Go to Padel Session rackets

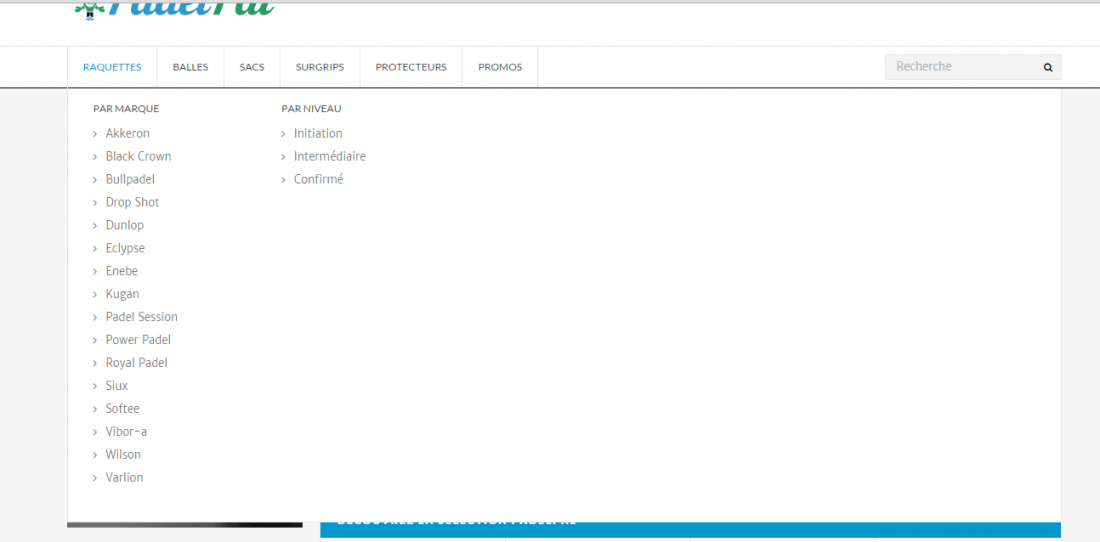(x=142, y=317)
